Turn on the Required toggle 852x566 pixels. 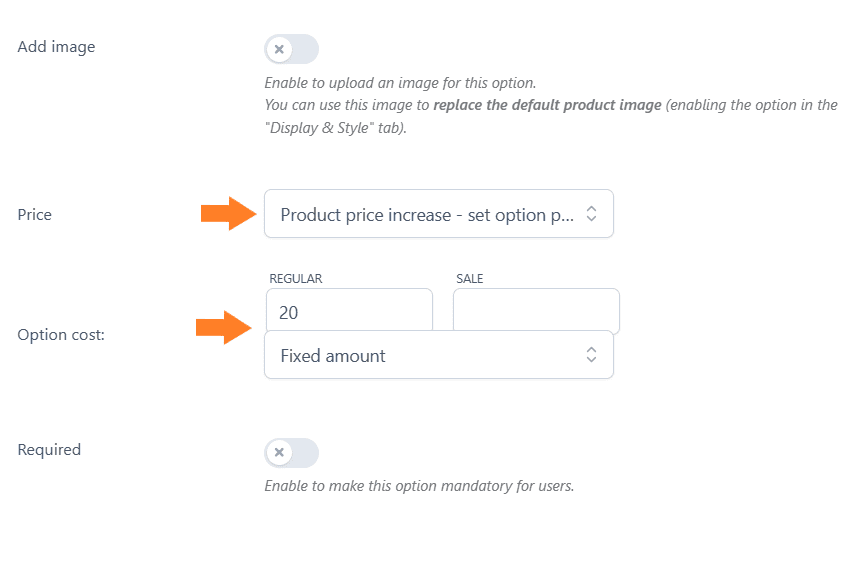tap(291, 452)
